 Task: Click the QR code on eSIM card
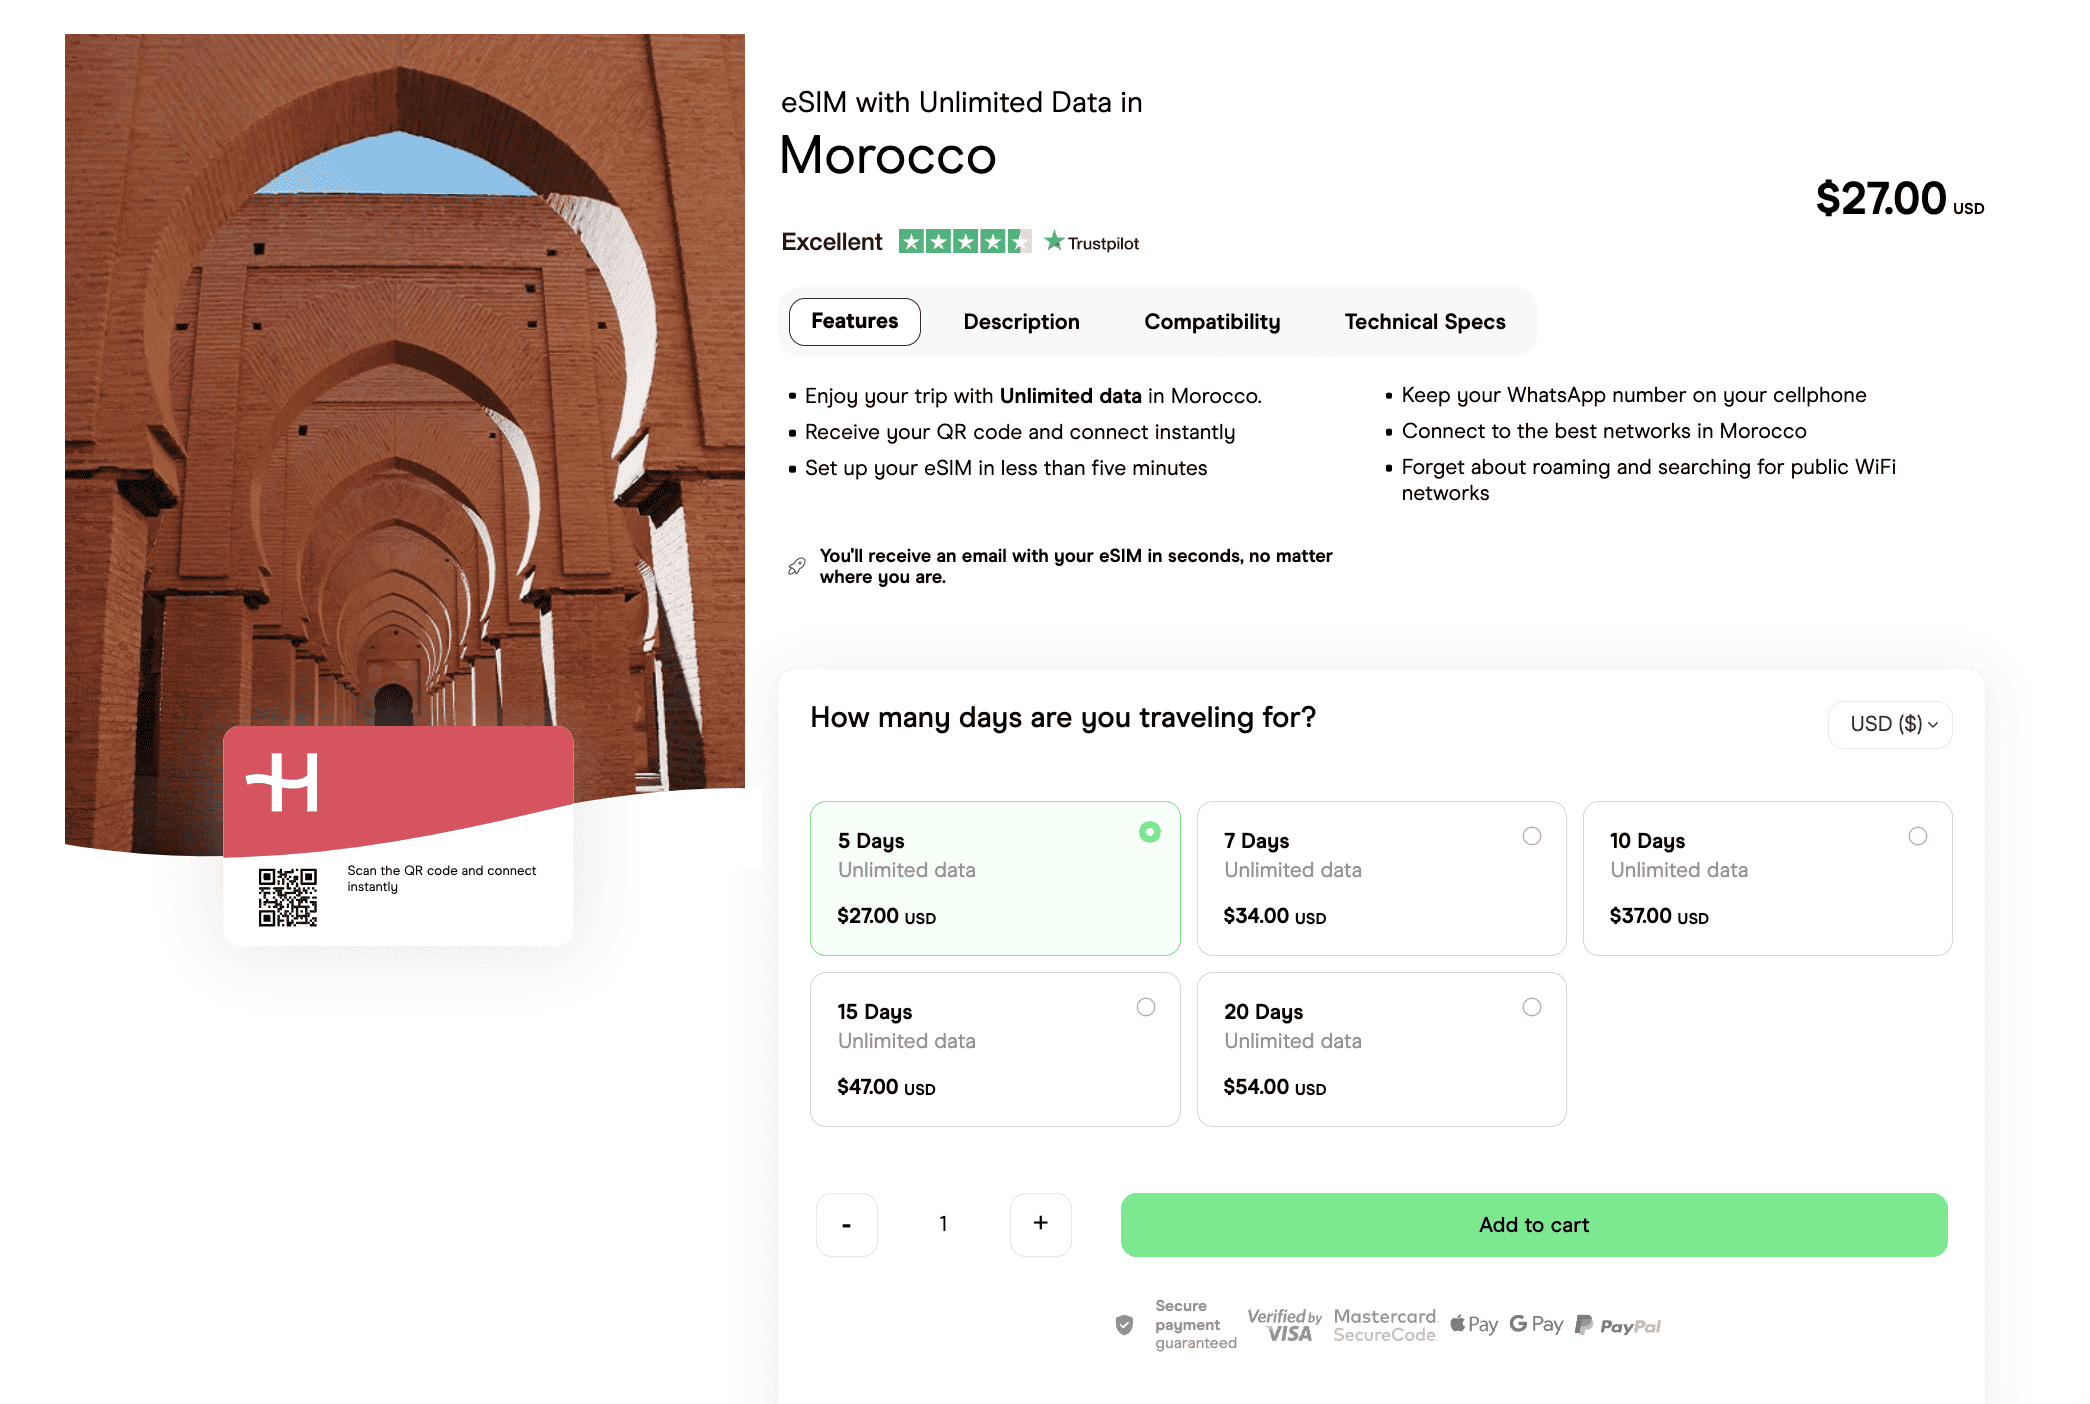(x=287, y=897)
